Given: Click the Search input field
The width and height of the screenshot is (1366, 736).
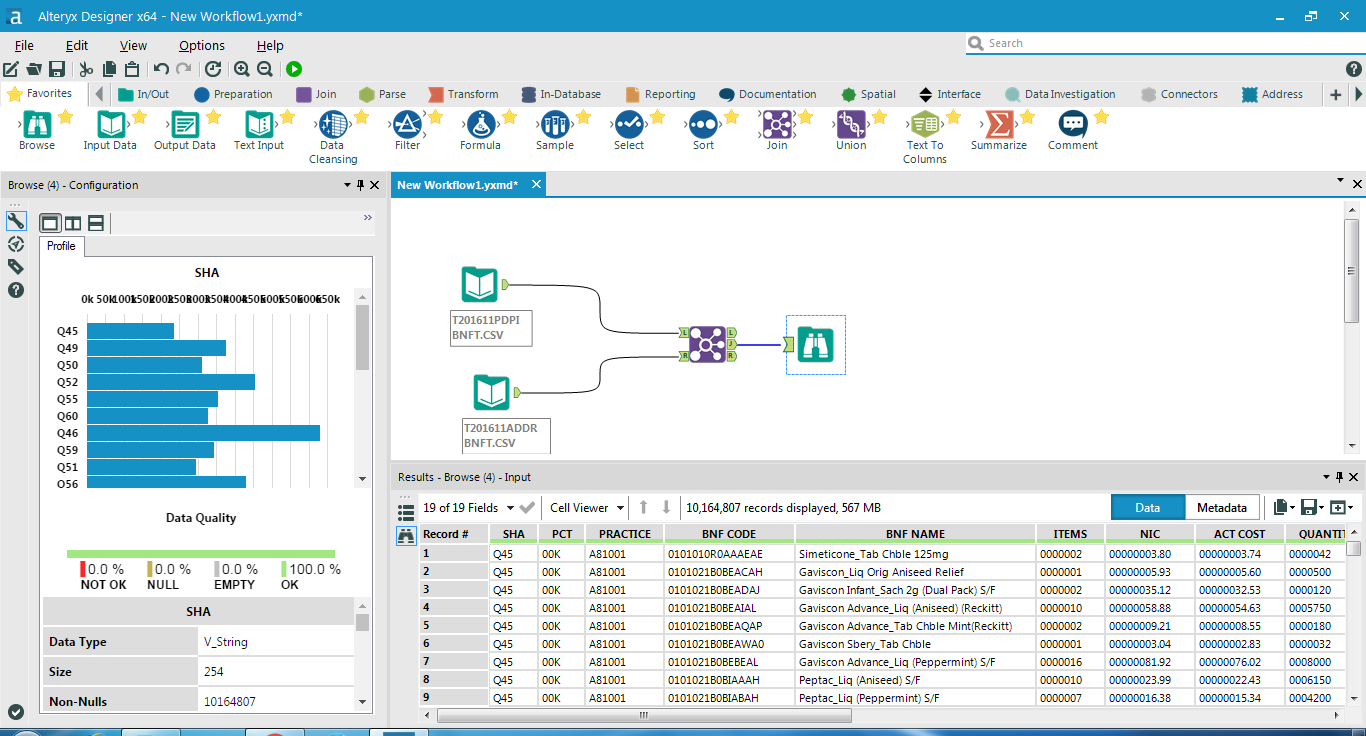Looking at the screenshot, I should (x=1150, y=43).
